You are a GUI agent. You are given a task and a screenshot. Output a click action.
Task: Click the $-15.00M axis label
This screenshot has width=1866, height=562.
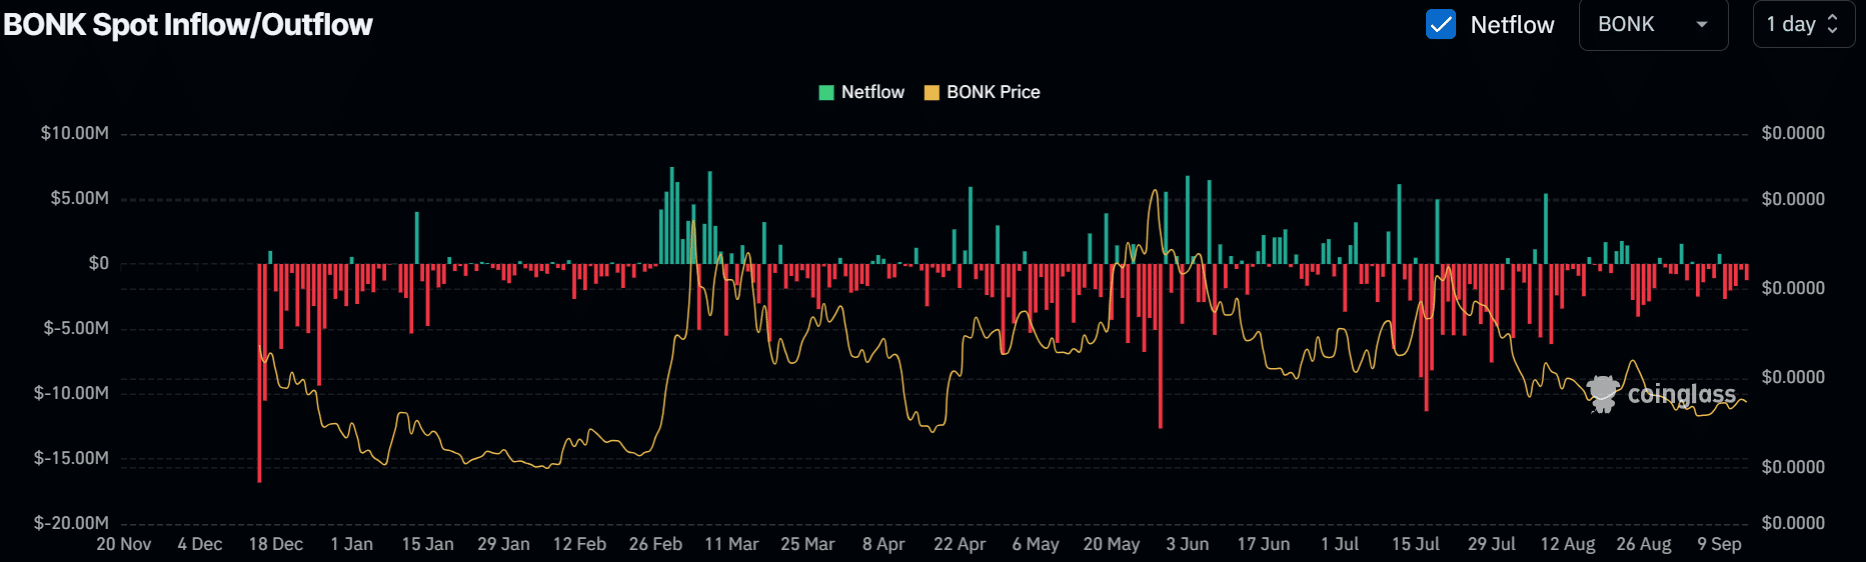(x=71, y=458)
